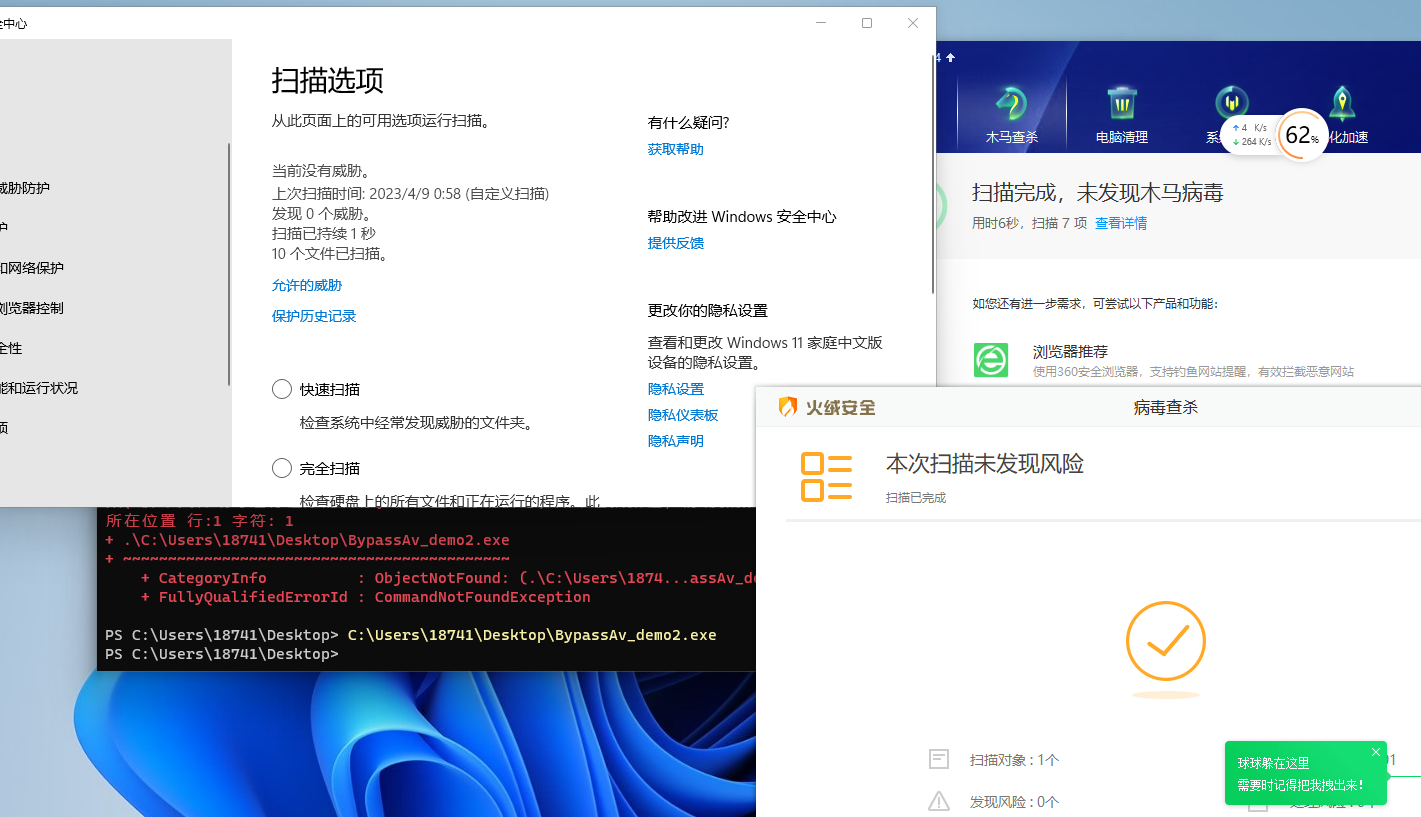
Task: Click the orange list icon in Huorong
Action: coord(826,477)
